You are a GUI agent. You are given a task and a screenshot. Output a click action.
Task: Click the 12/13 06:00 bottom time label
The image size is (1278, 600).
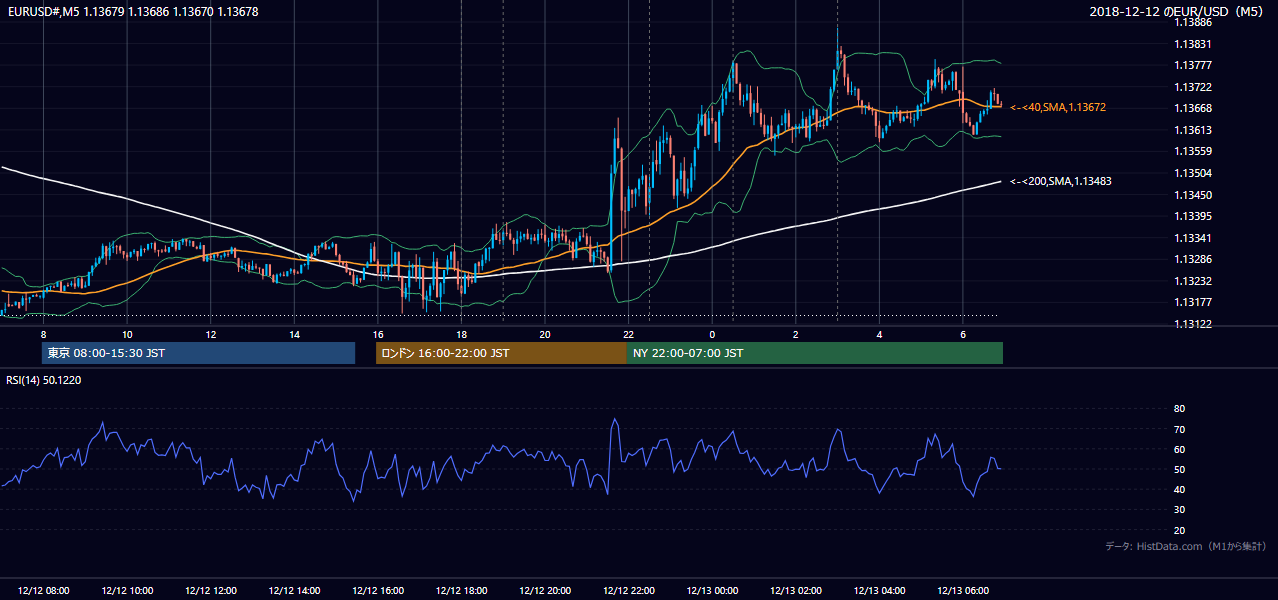963,591
